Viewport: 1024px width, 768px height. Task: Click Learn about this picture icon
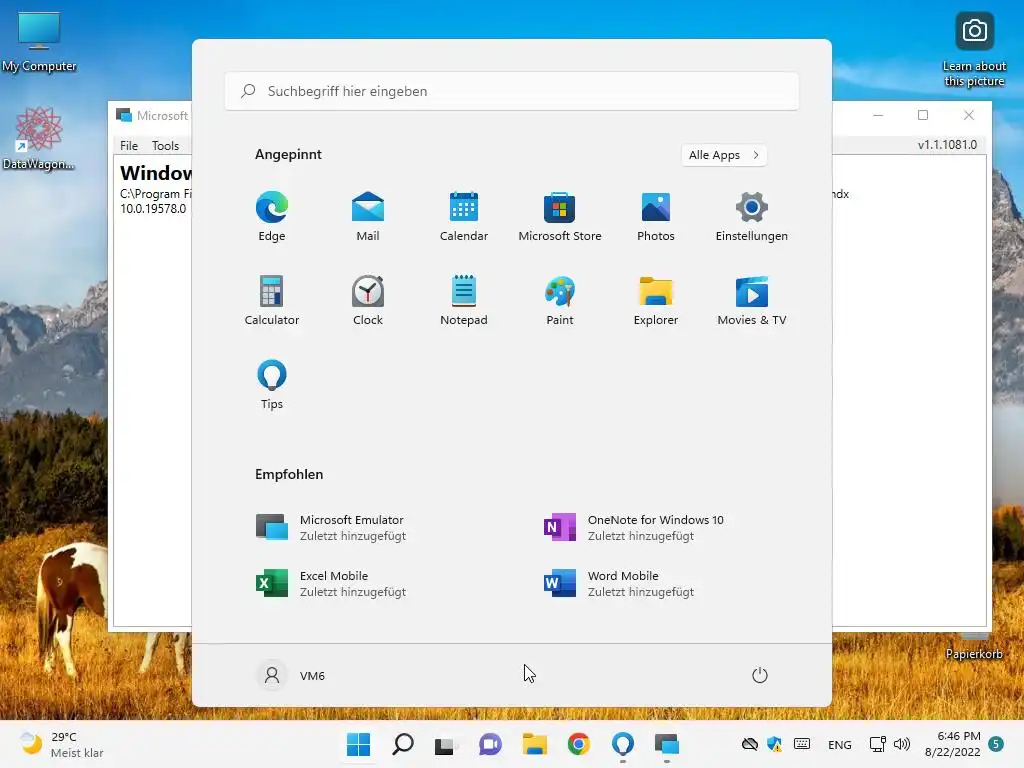(x=974, y=50)
